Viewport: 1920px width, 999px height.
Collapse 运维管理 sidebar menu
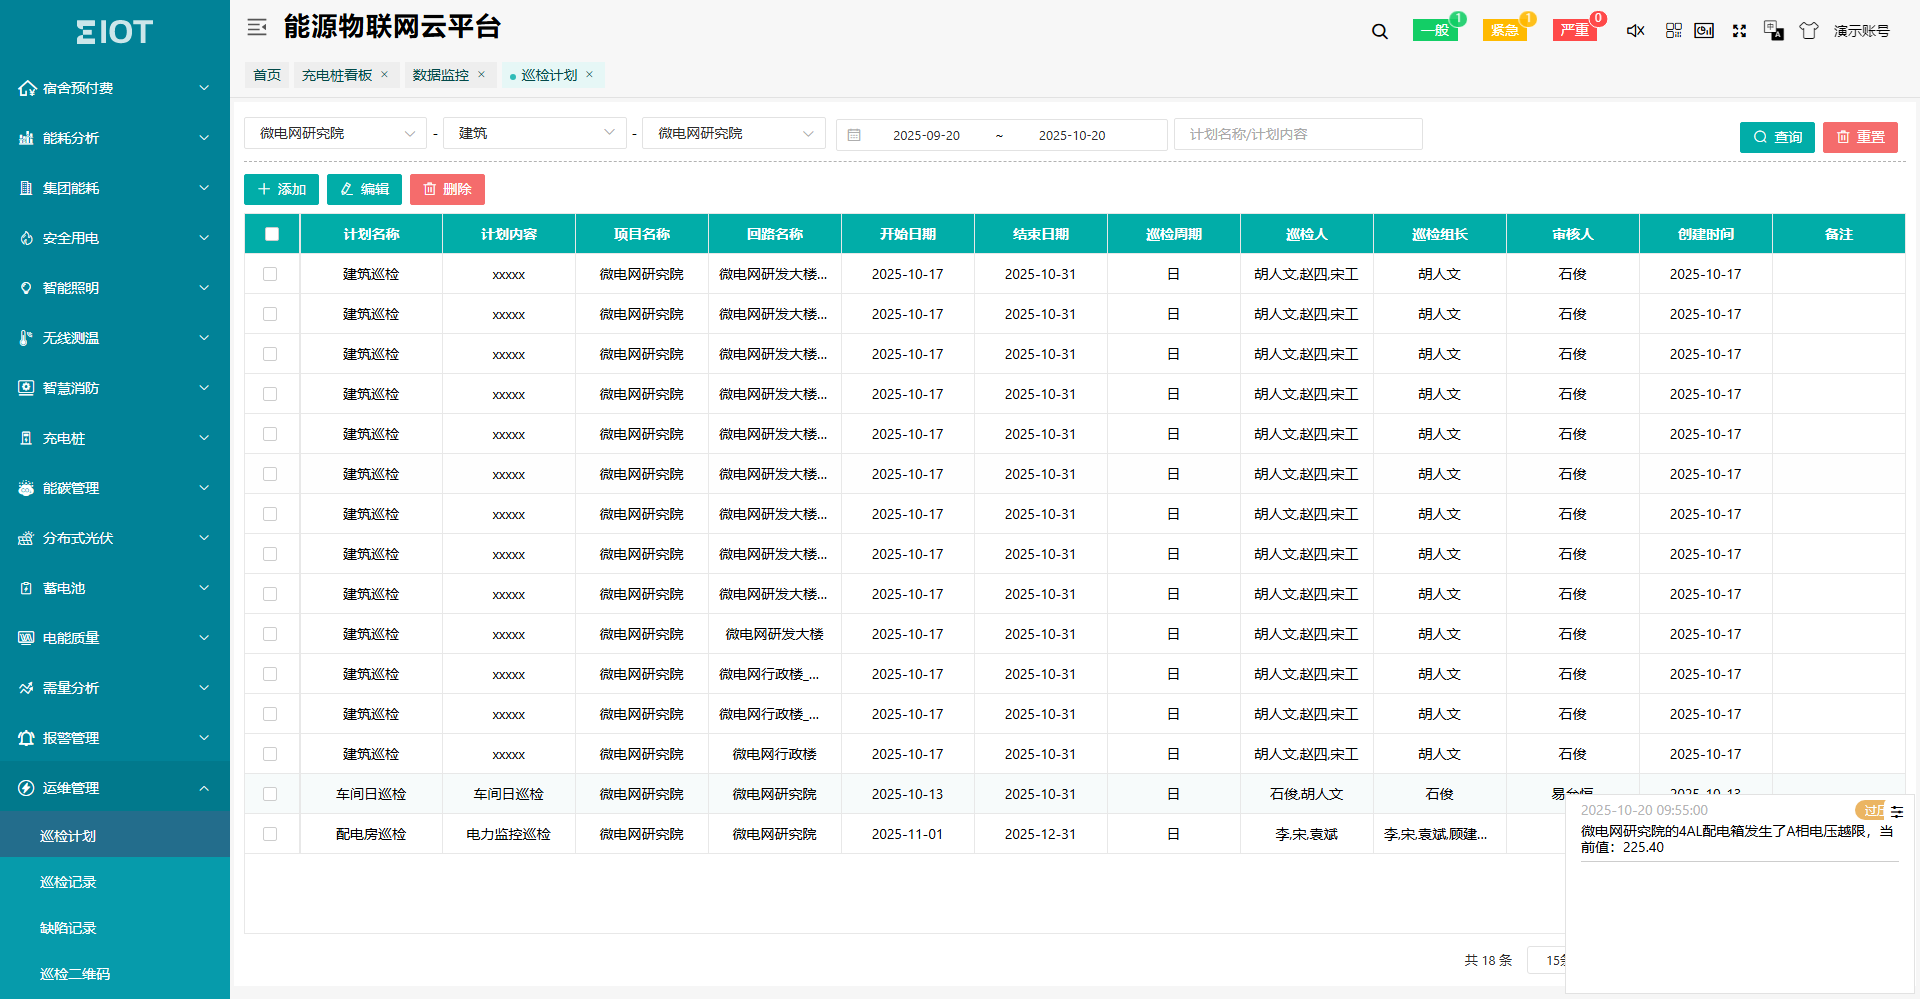tap(115, 788)
